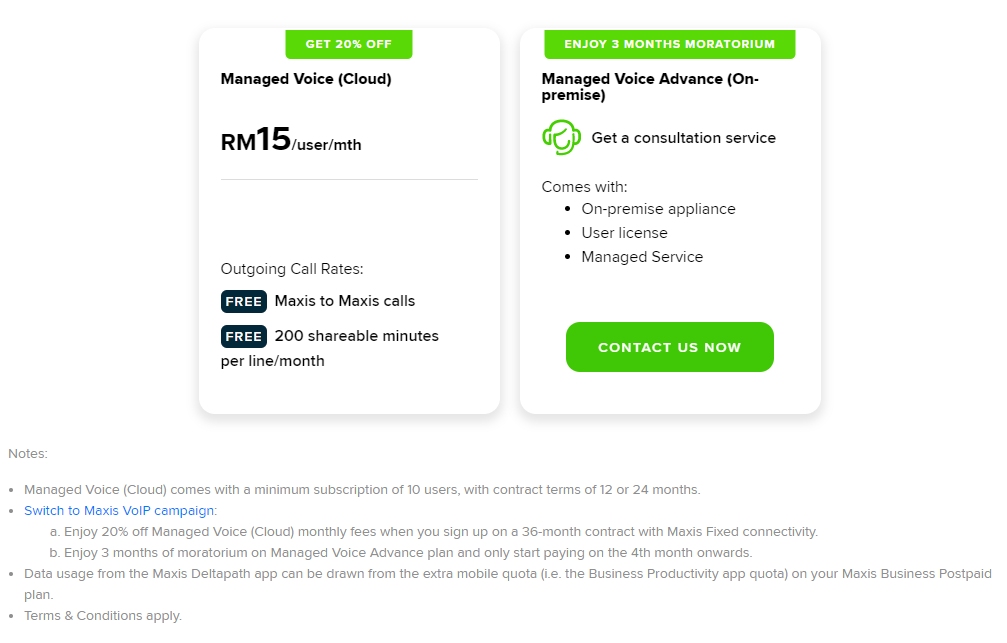This screenshot has height=643, width=1007.
Task: Click the FREE badge beside 200 shareable minutes
Action: coord(243,336)
